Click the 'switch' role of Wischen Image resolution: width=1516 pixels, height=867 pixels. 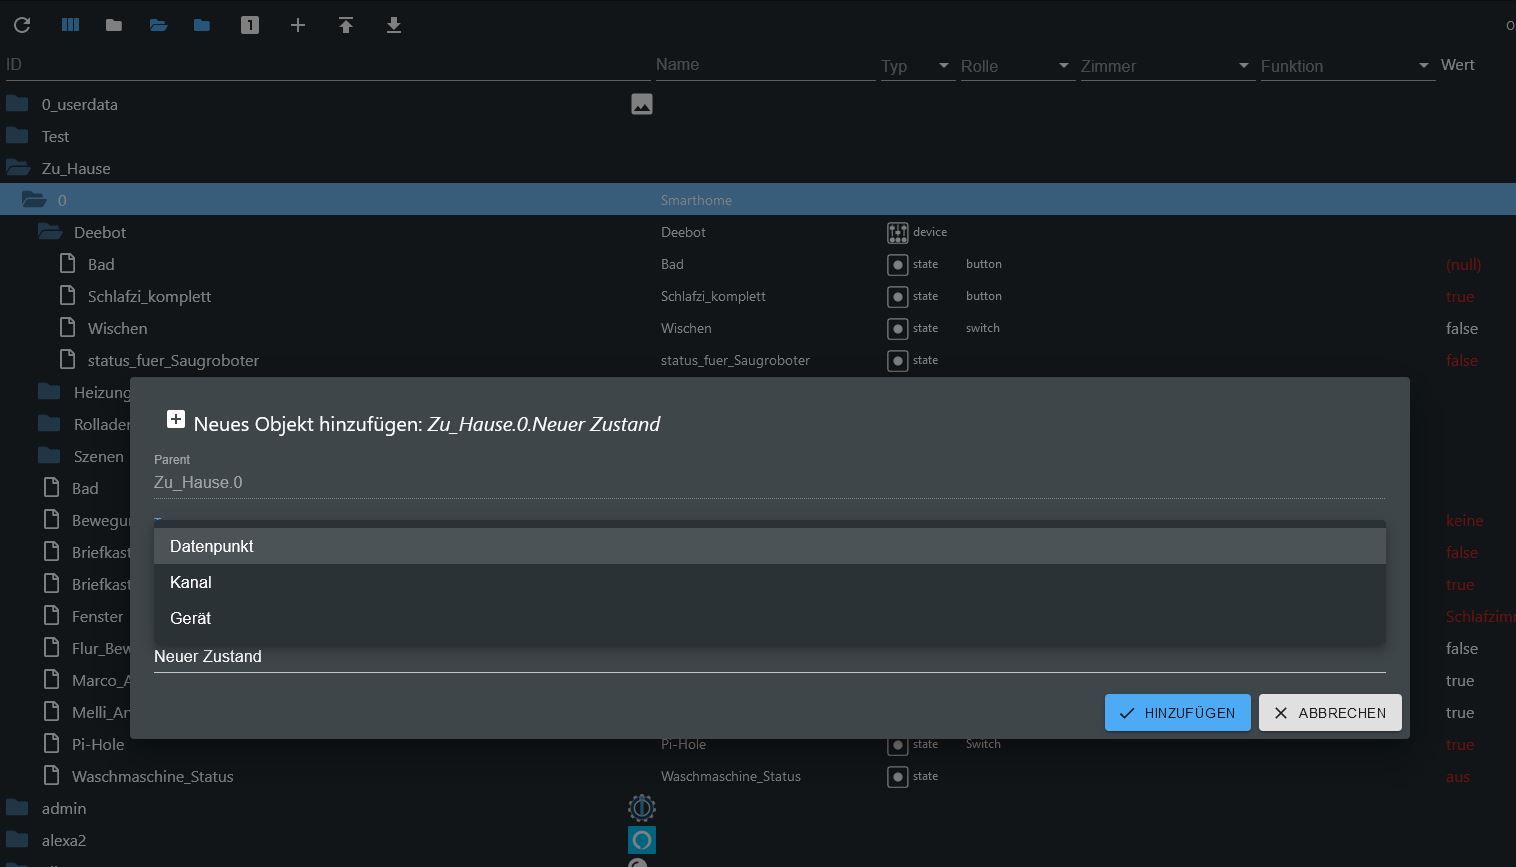coord(983,328)
